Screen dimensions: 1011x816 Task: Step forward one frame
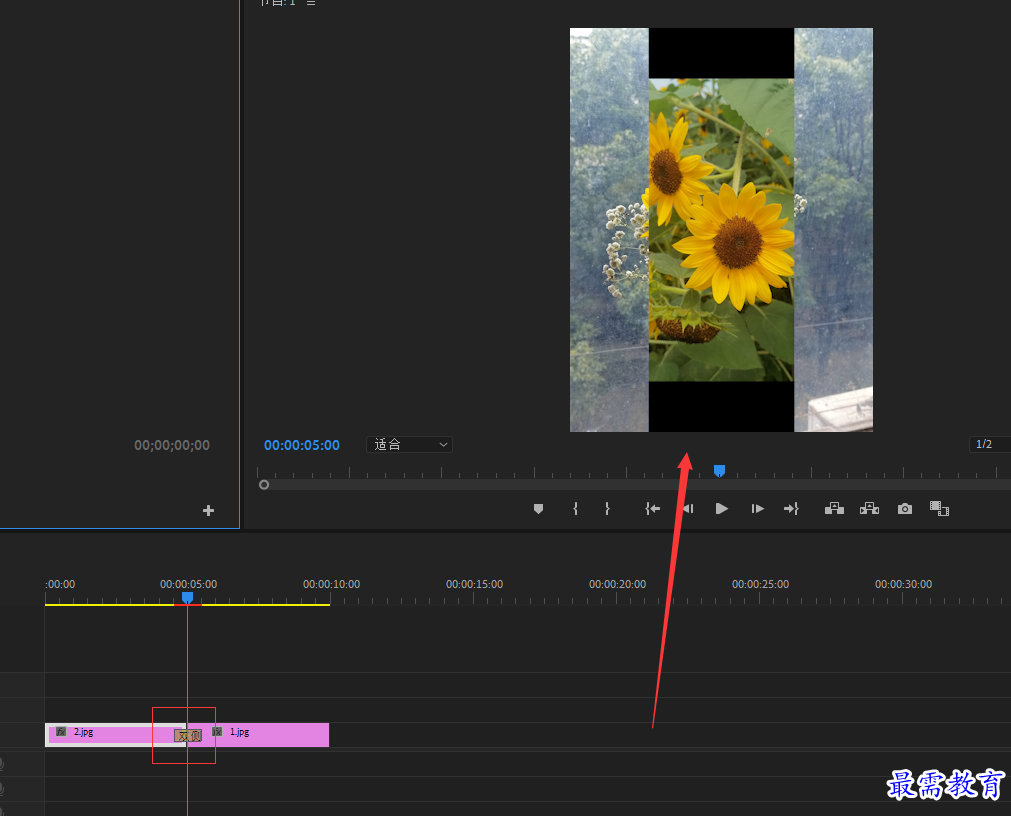(758, 509)
